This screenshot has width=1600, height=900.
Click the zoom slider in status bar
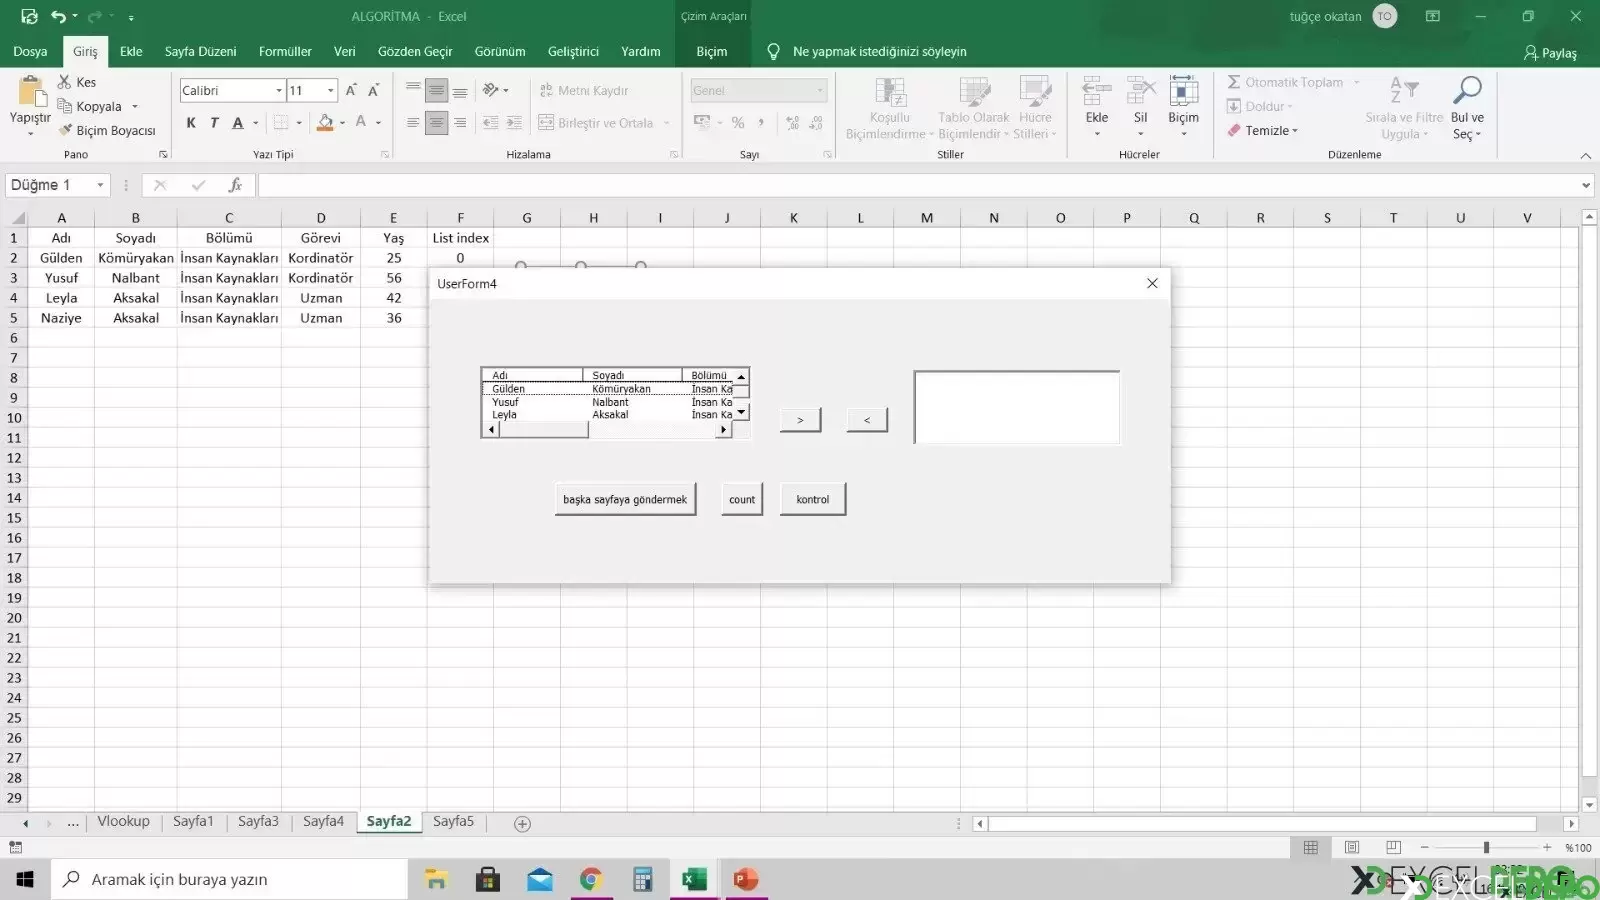[1486, 848]
